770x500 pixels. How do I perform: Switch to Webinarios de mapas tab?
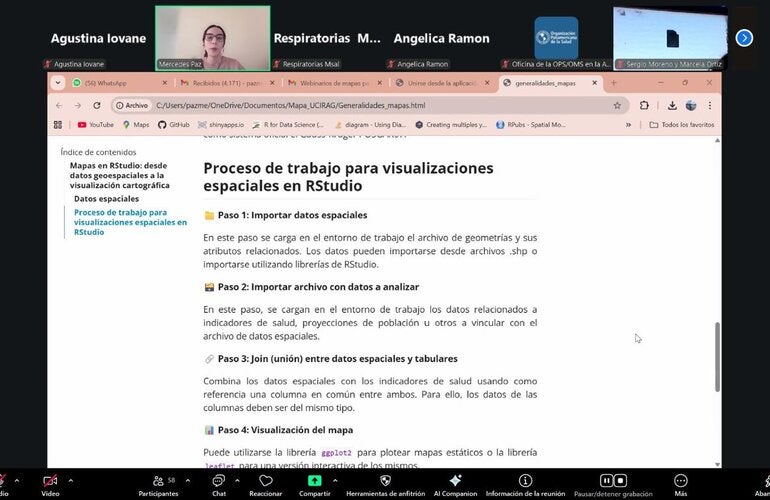click(x=335, y=83)
